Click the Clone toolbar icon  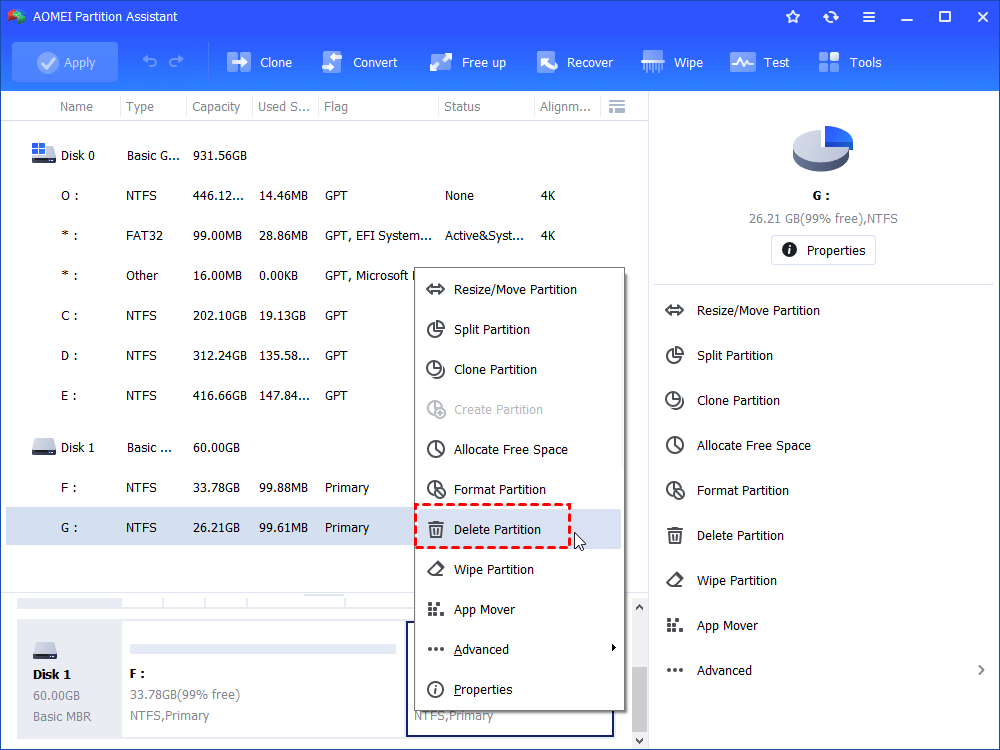click(x=240, y=62)
